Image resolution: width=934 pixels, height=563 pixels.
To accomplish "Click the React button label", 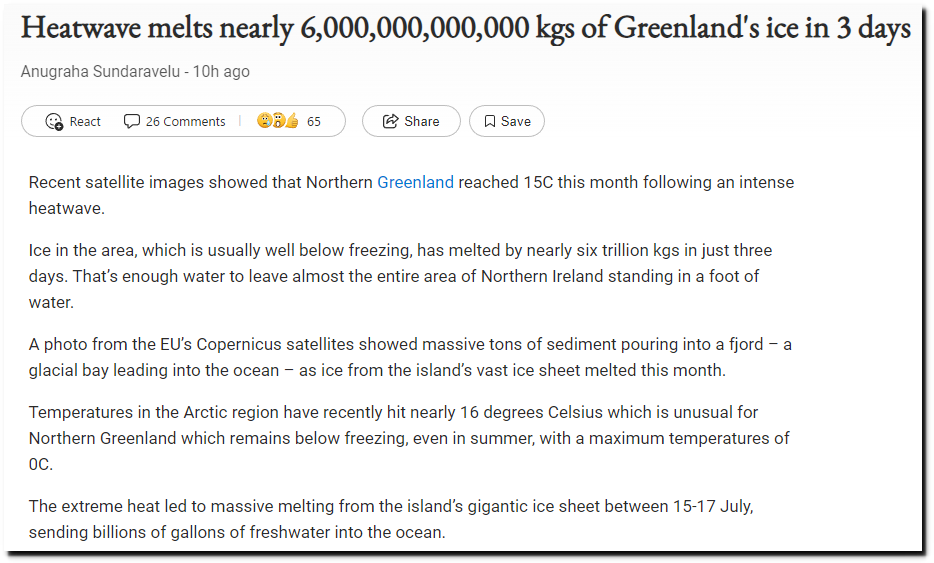I will coord(85,122).
